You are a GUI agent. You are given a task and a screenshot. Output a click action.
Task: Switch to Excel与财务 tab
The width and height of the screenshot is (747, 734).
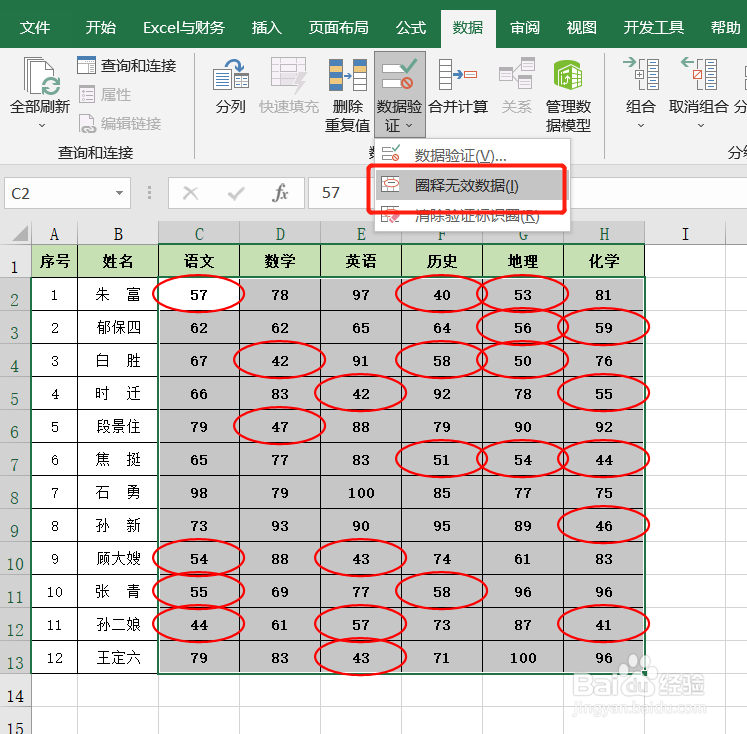184,28
